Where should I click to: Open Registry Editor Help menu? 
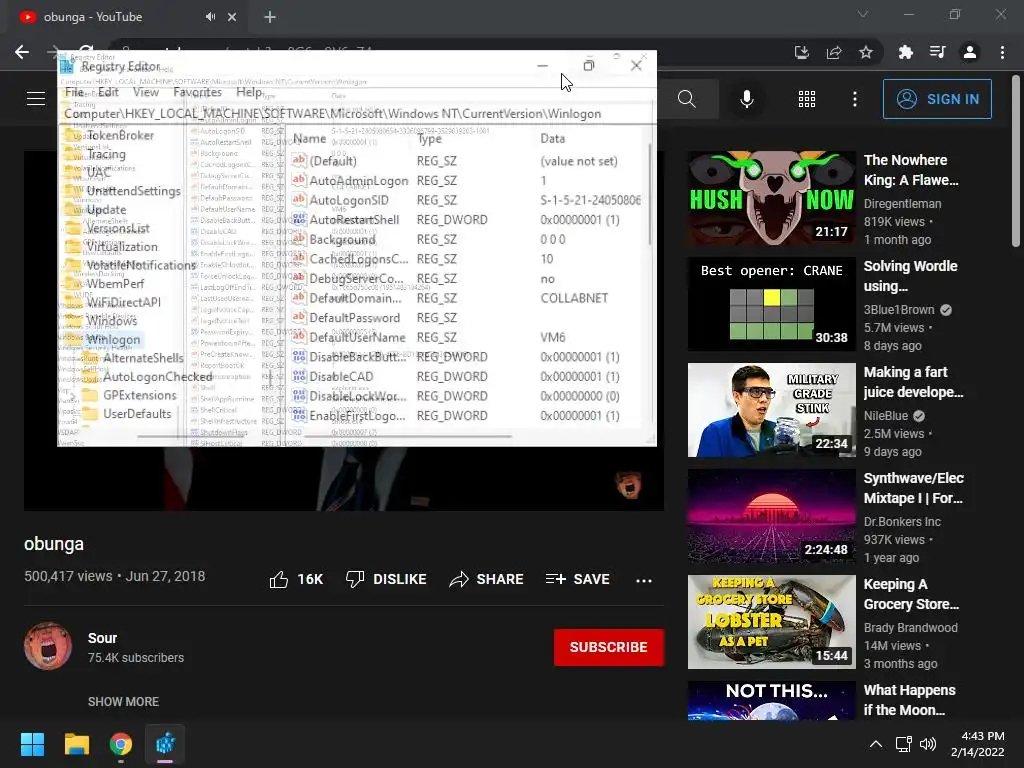coord(249,92)
